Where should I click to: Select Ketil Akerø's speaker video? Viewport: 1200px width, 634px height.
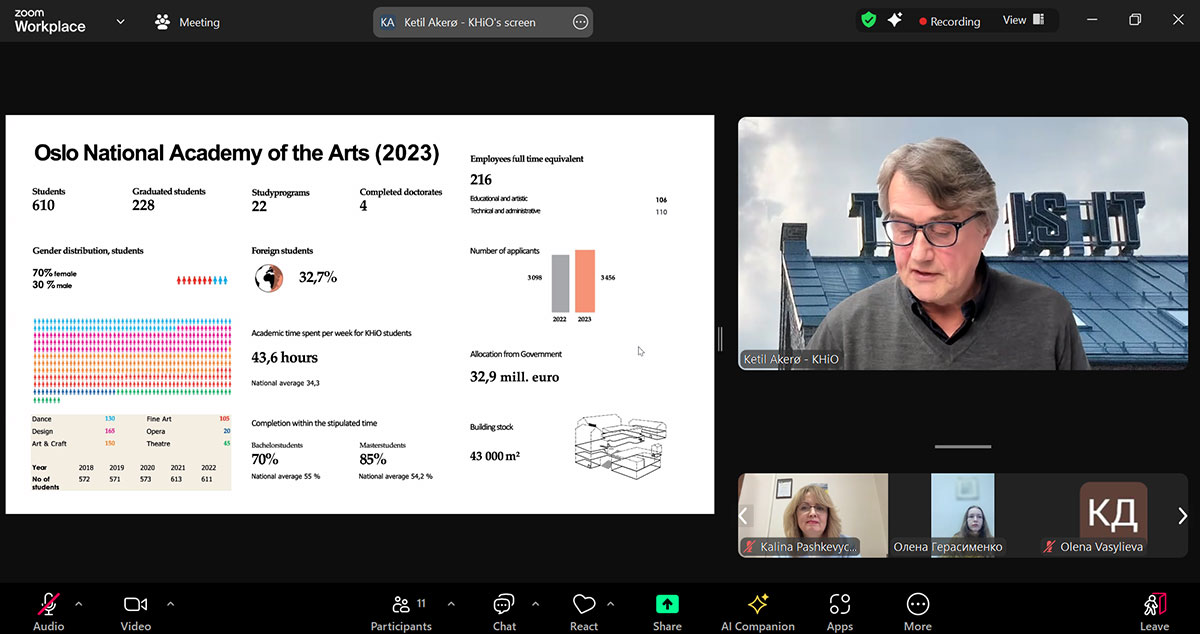tap(963, 244)
